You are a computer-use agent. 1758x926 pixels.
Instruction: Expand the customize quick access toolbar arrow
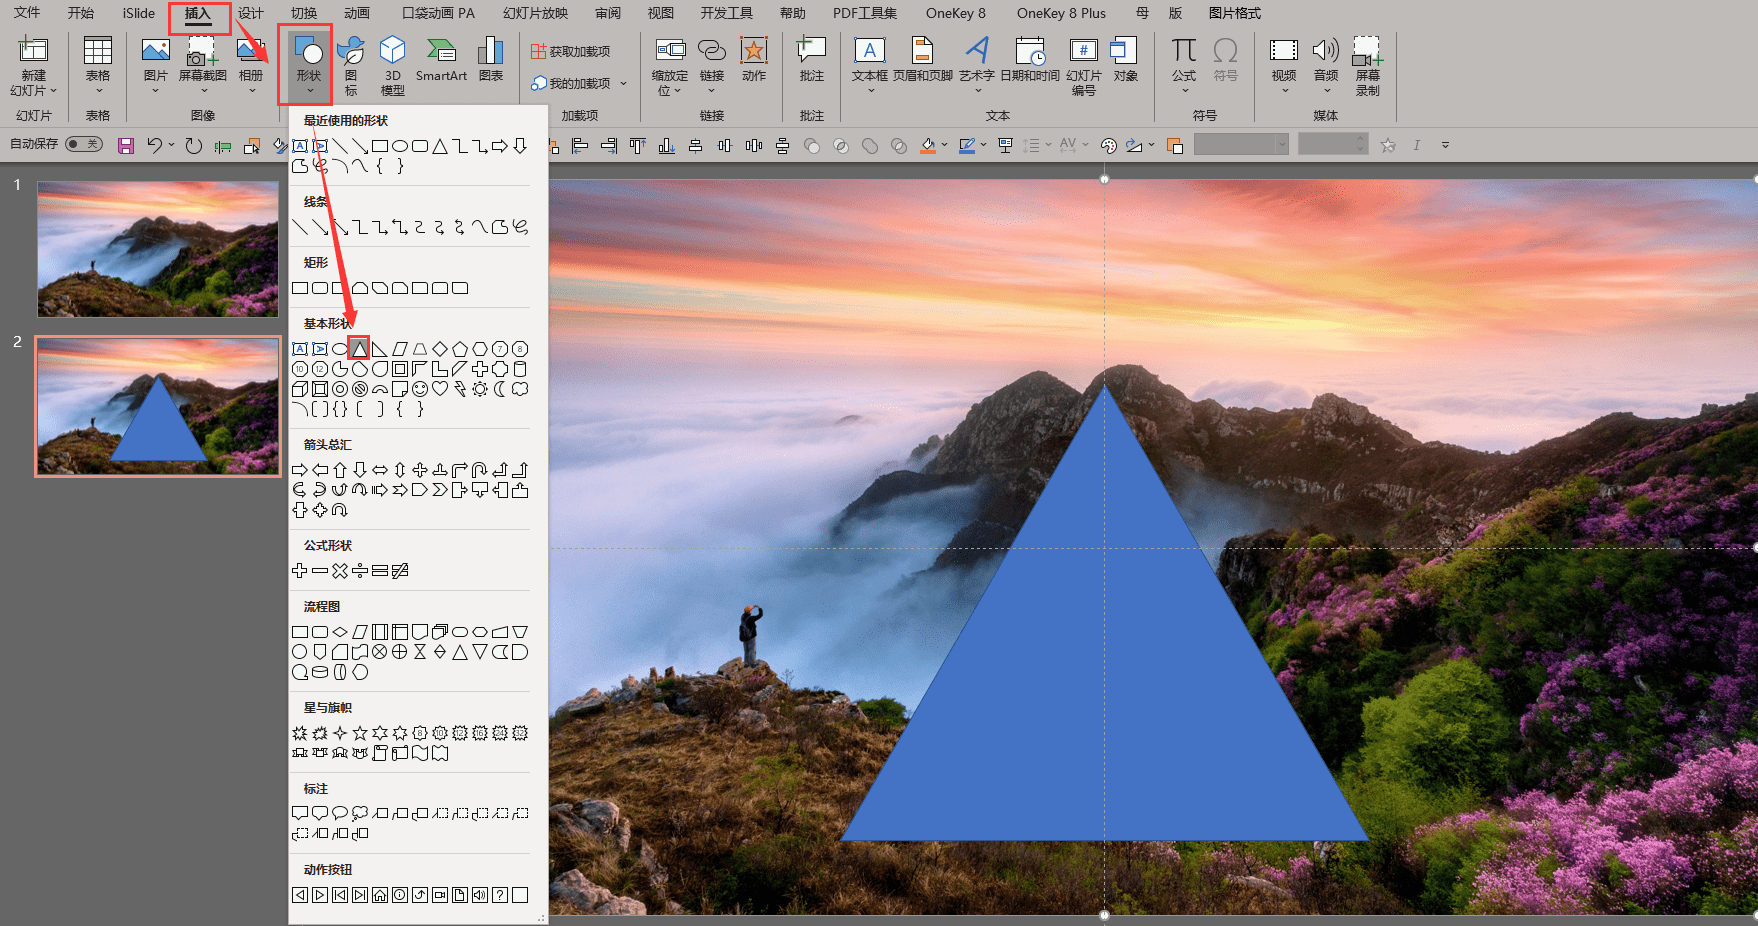(x=1445, y=146)
